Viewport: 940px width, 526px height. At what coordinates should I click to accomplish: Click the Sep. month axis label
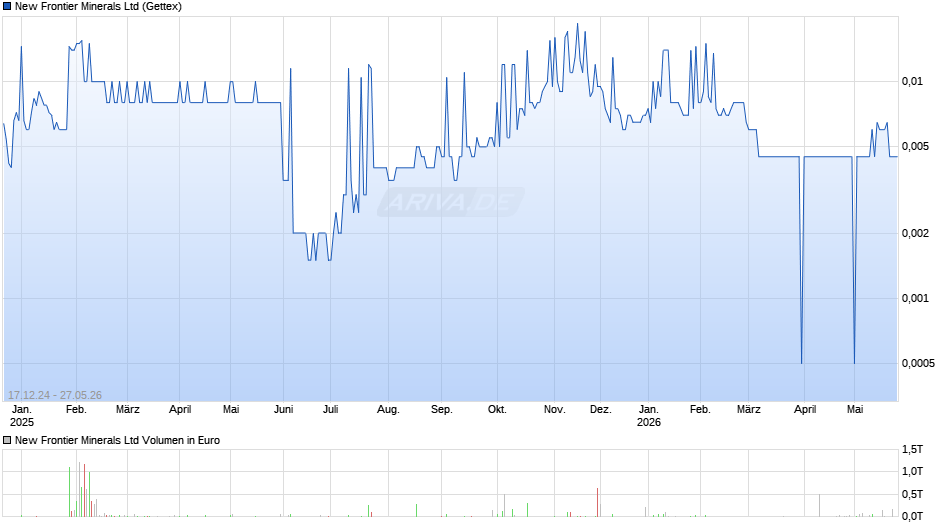coord(441,410)
